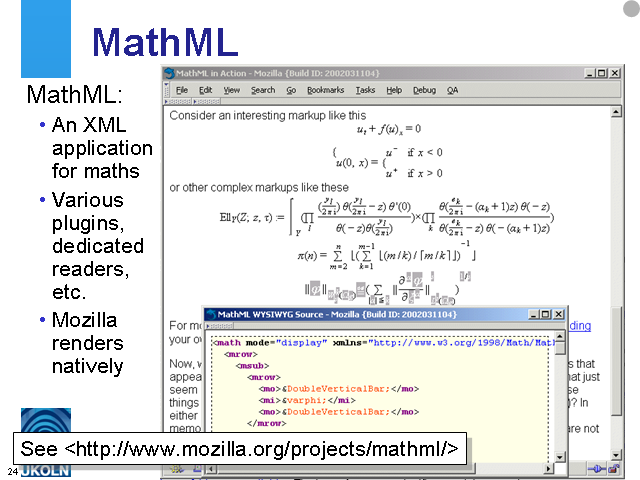The width and height of the screenshot is (640, 480).
Task: Click the π(n) summation formula
Action: 387,256
